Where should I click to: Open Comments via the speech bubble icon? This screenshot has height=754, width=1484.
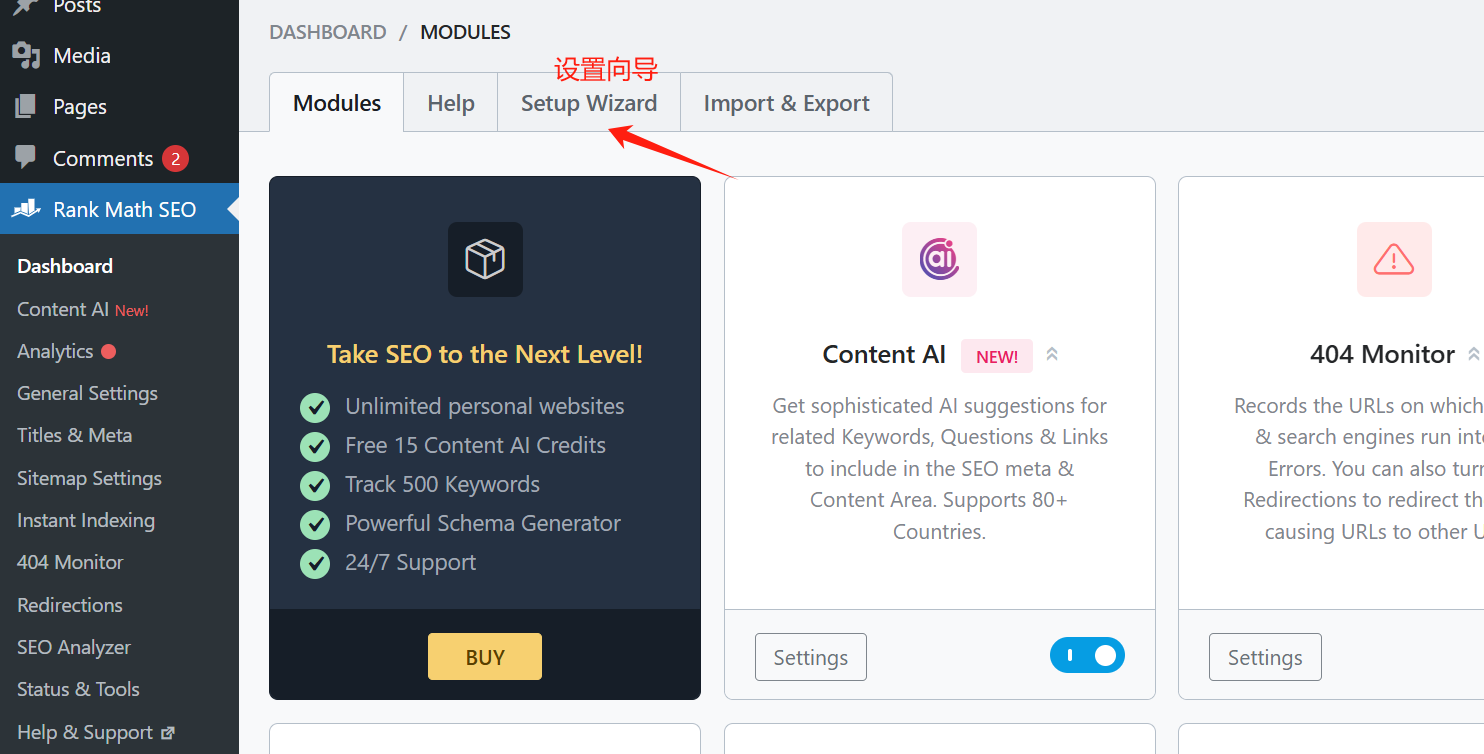27,158
